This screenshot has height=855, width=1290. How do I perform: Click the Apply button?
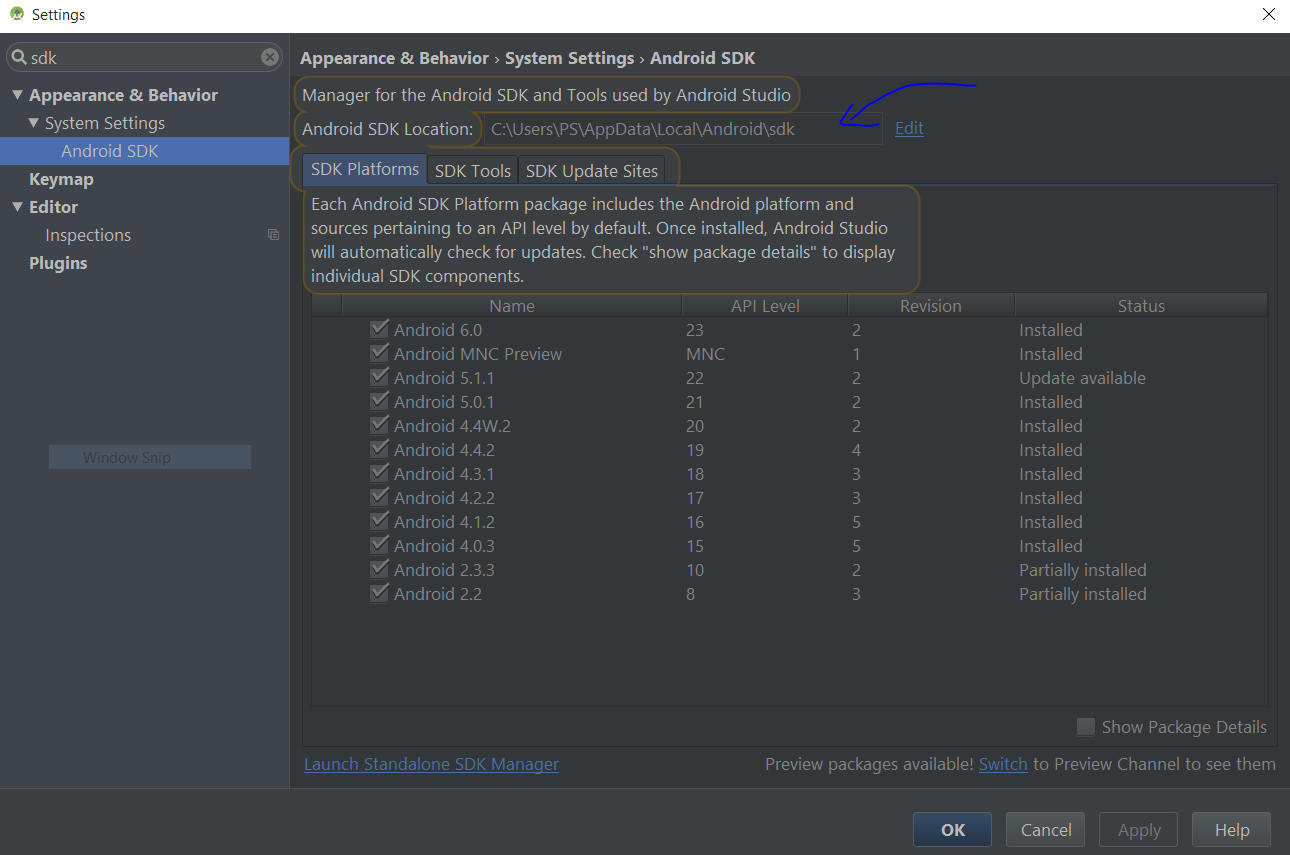[1139, 830]
